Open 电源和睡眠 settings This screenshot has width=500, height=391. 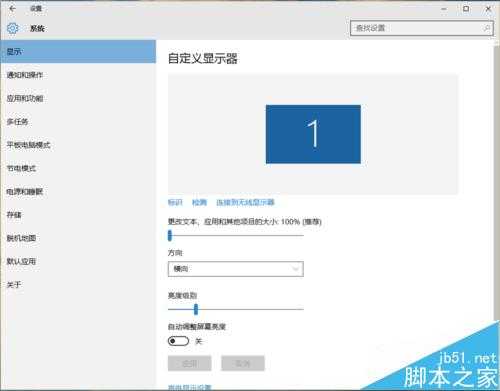coord(78,192)
